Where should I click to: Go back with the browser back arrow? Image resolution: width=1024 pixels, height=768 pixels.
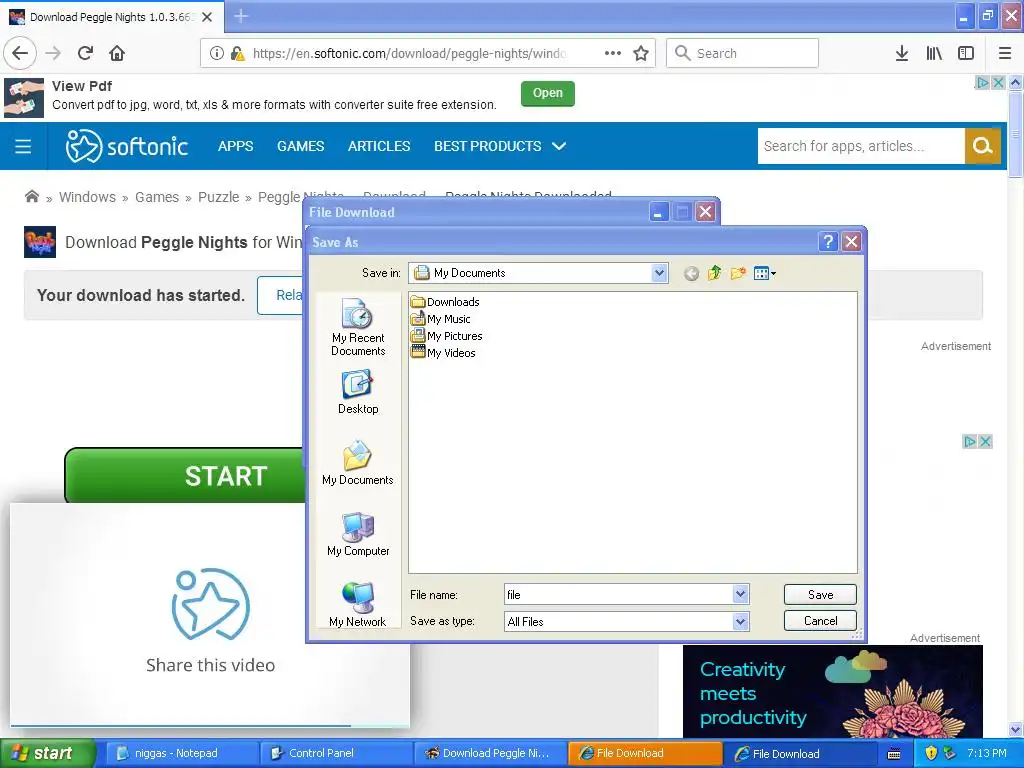[x=20, y=53]
